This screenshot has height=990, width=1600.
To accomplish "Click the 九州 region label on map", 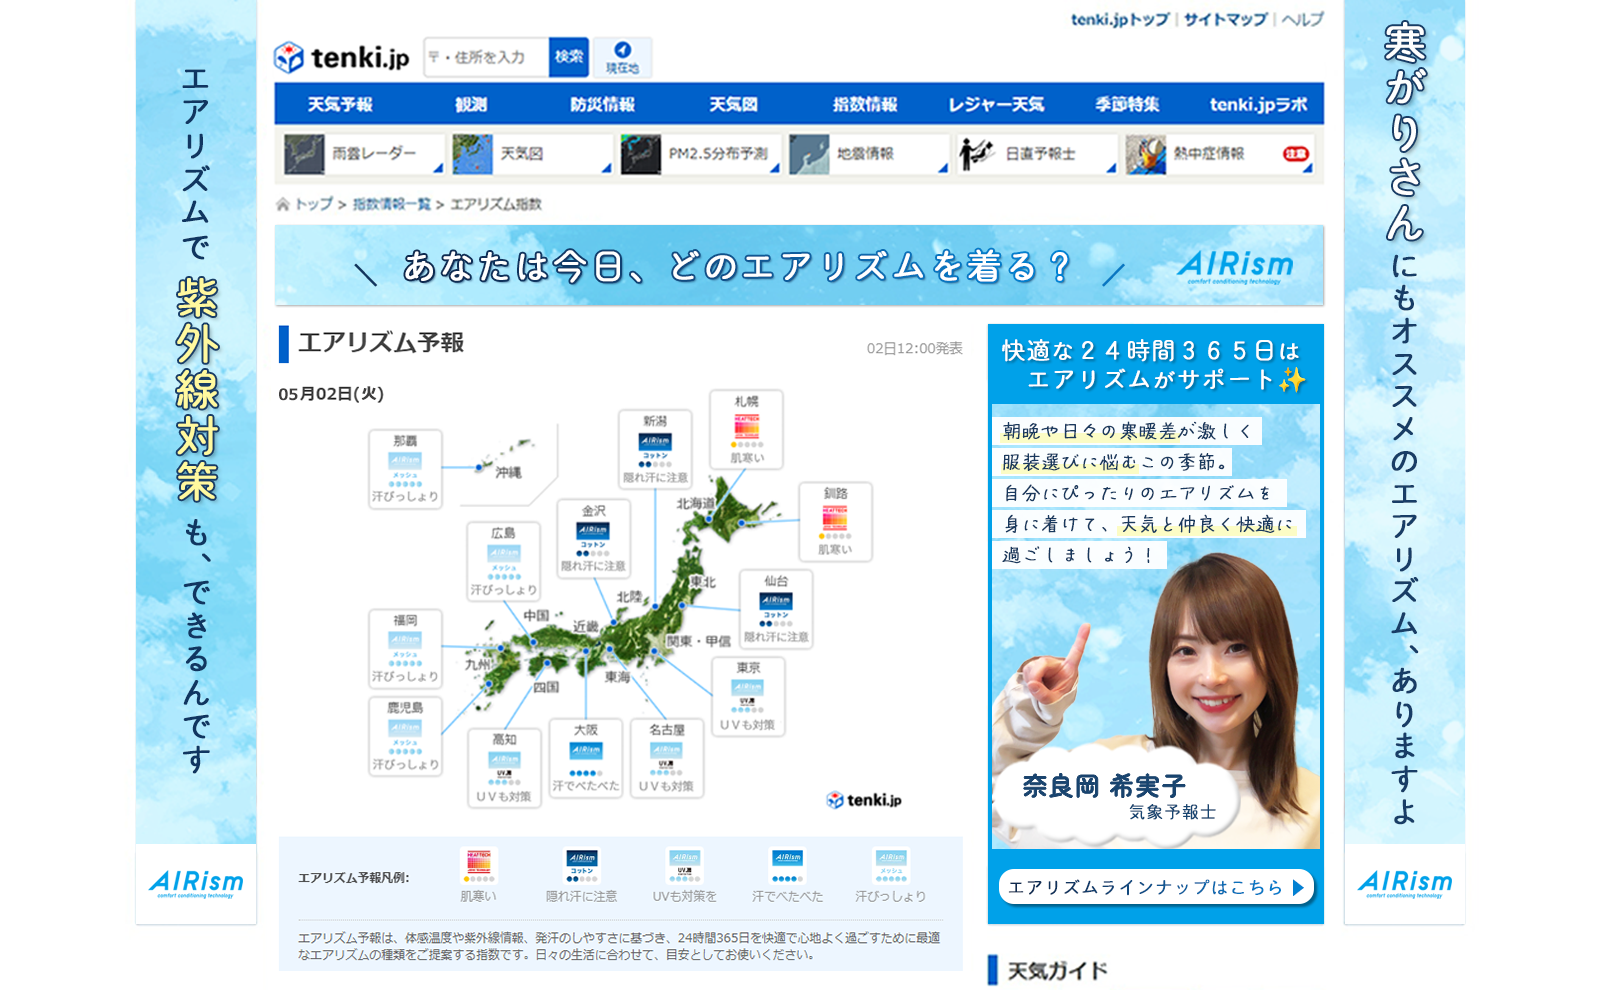I will pos(478,664).
